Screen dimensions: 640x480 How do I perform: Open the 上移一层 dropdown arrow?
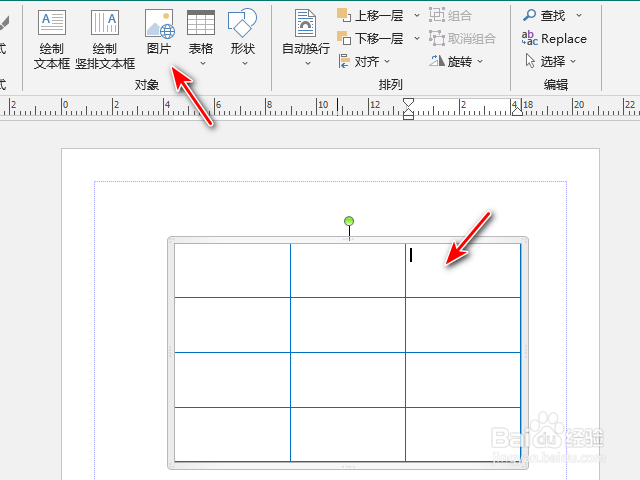(x=417, y=16)
